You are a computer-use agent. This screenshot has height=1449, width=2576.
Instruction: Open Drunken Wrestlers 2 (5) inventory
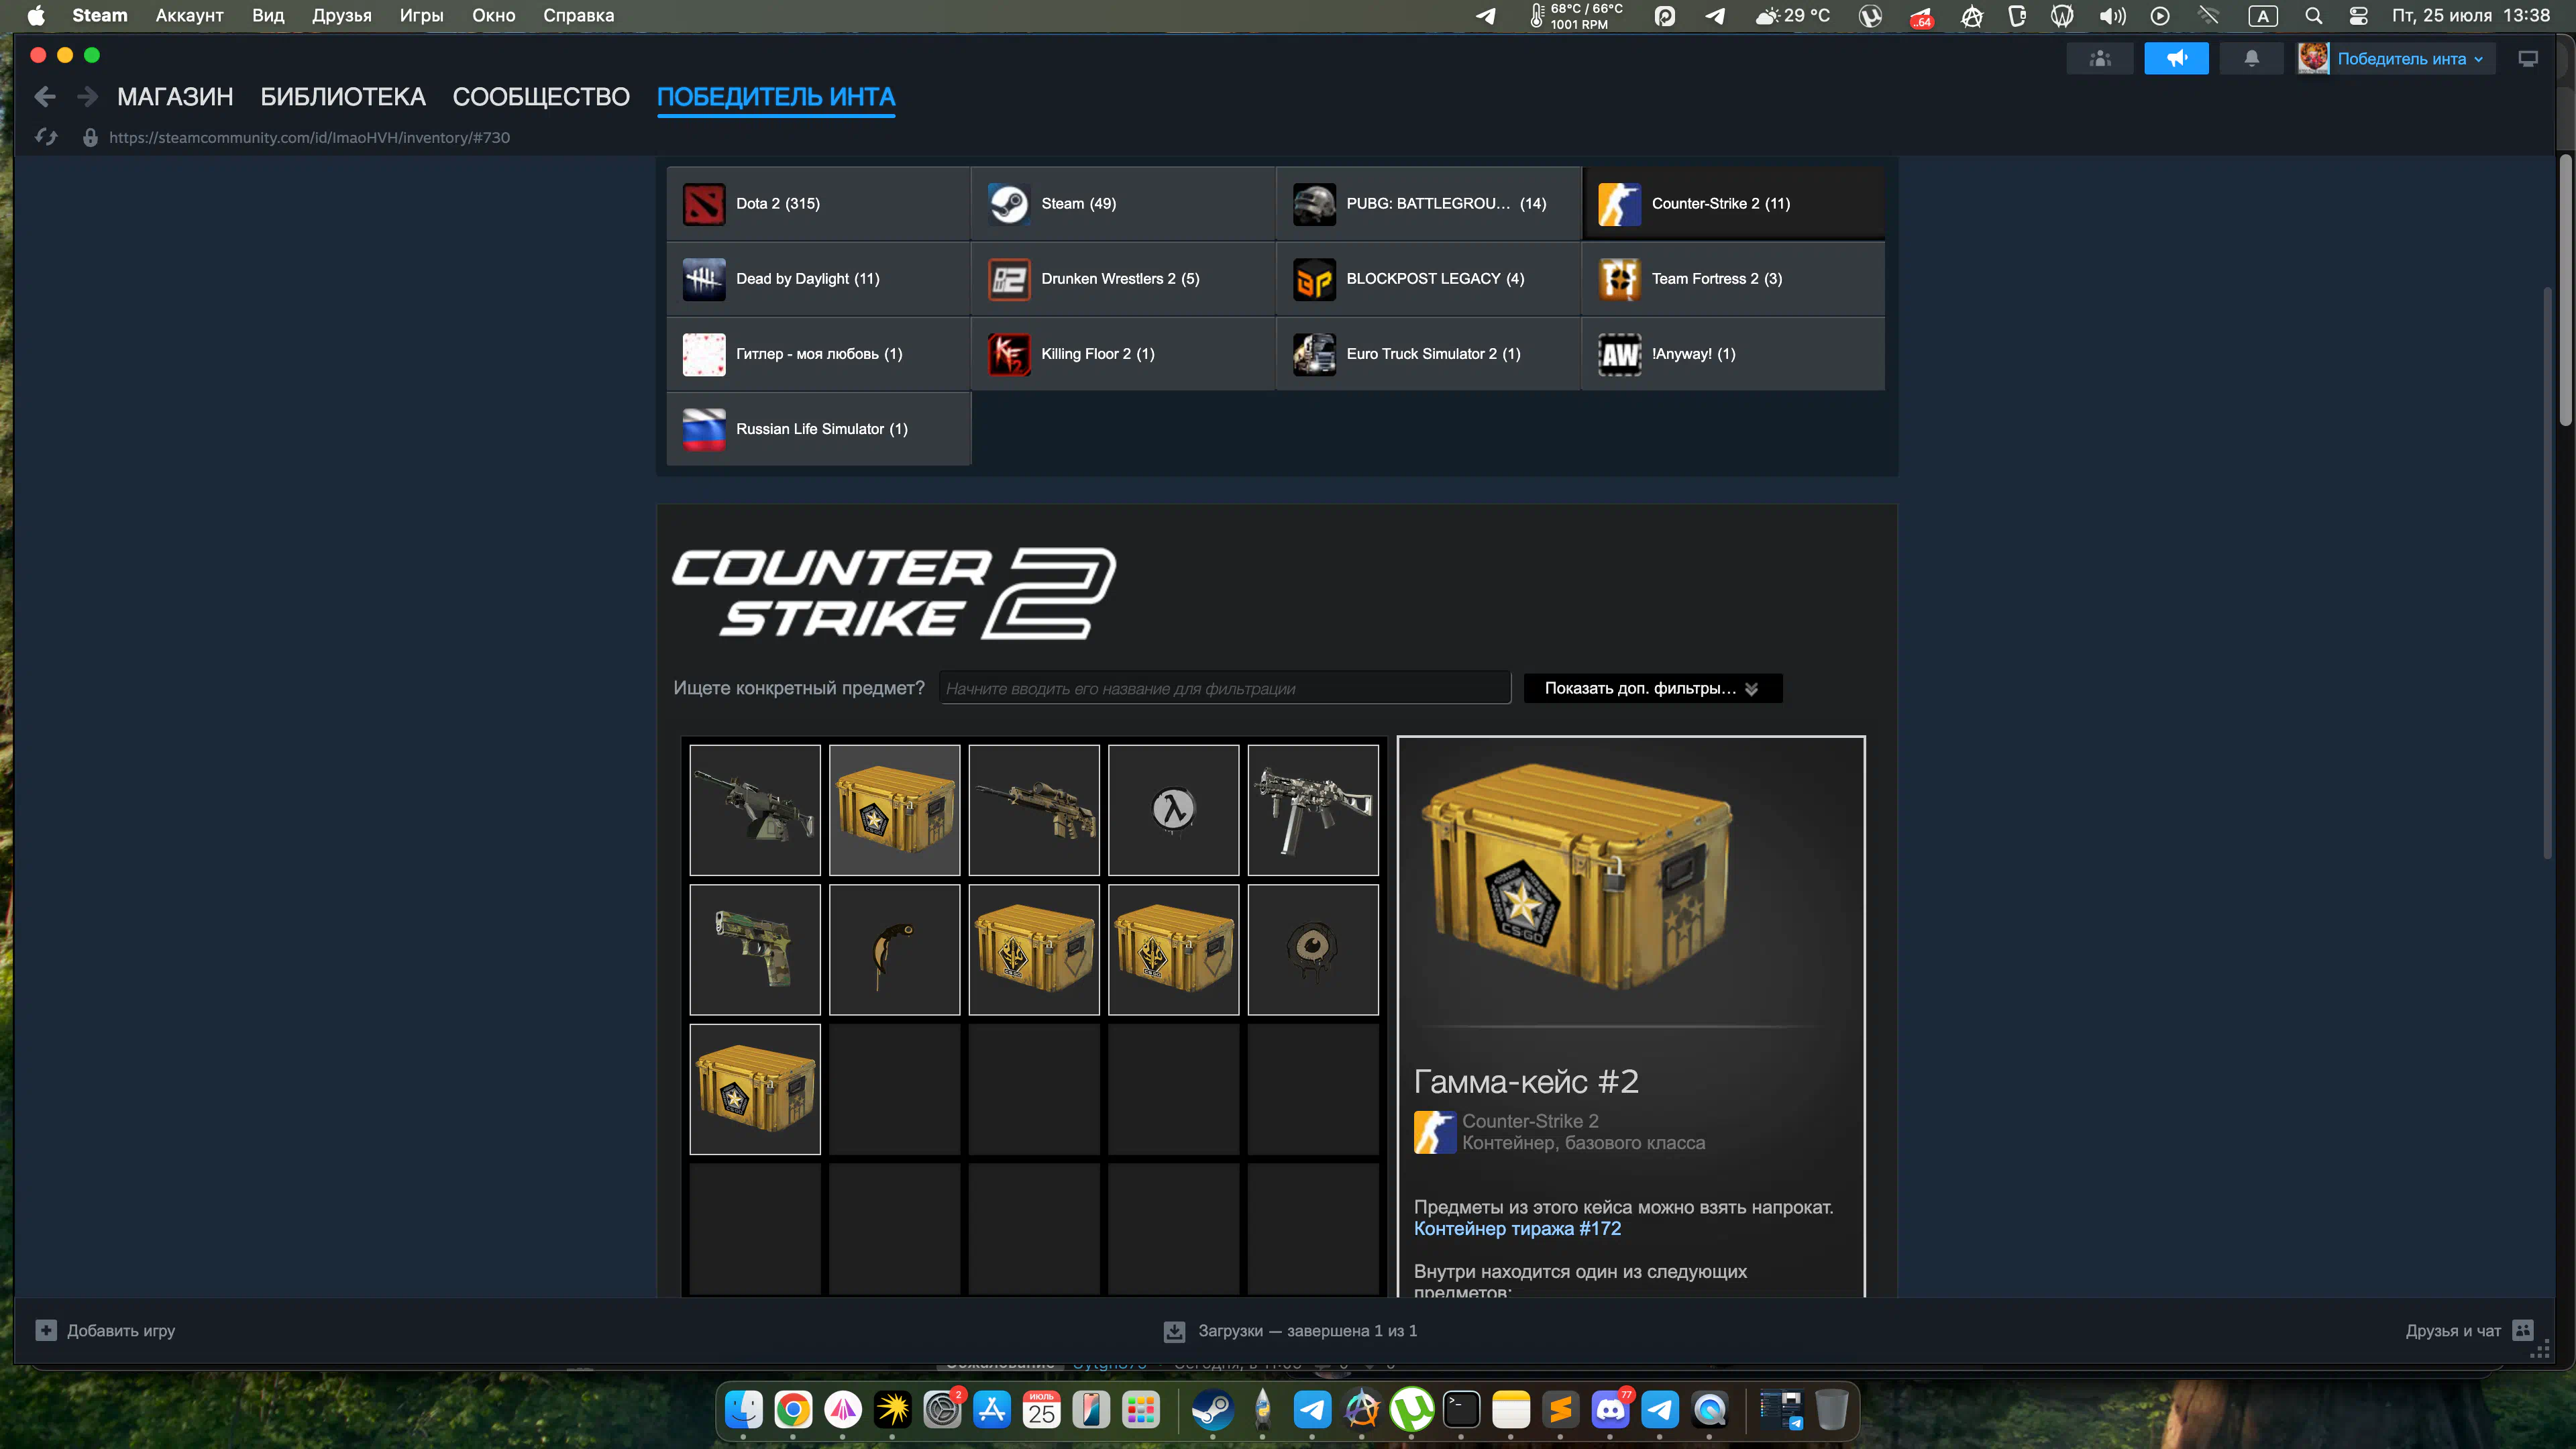click(x=1123, y=279)
